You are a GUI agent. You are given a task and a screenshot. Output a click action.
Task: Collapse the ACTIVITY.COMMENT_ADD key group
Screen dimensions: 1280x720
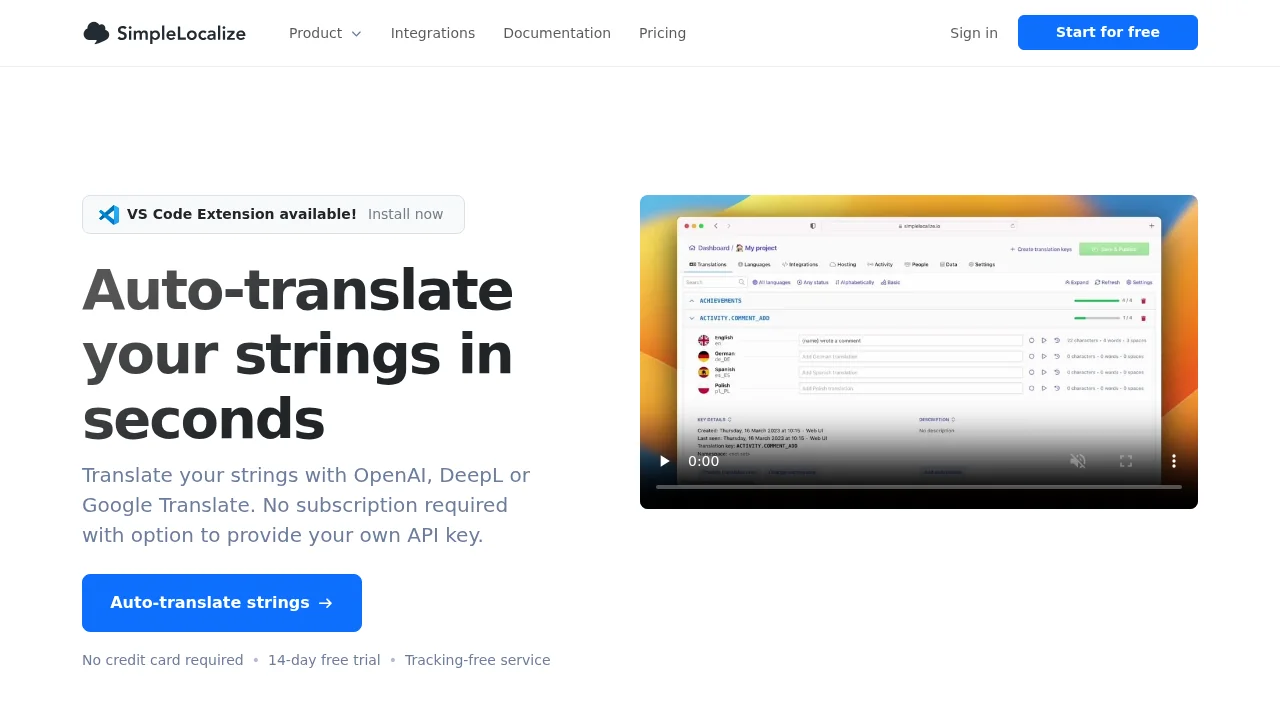click(x=692, y=317)
